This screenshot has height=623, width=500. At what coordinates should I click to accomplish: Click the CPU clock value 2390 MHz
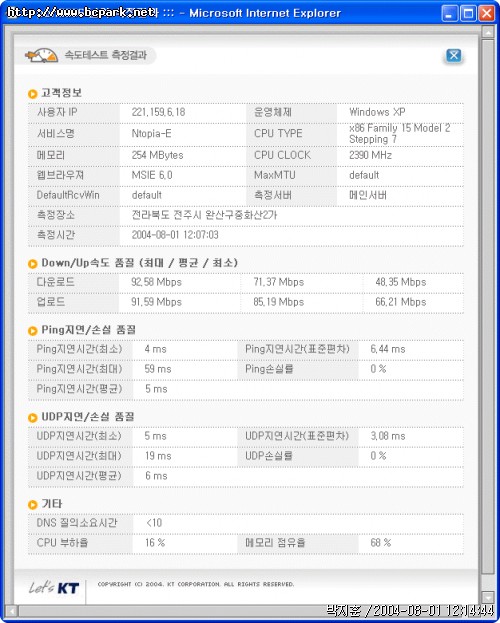pos(370,155)
